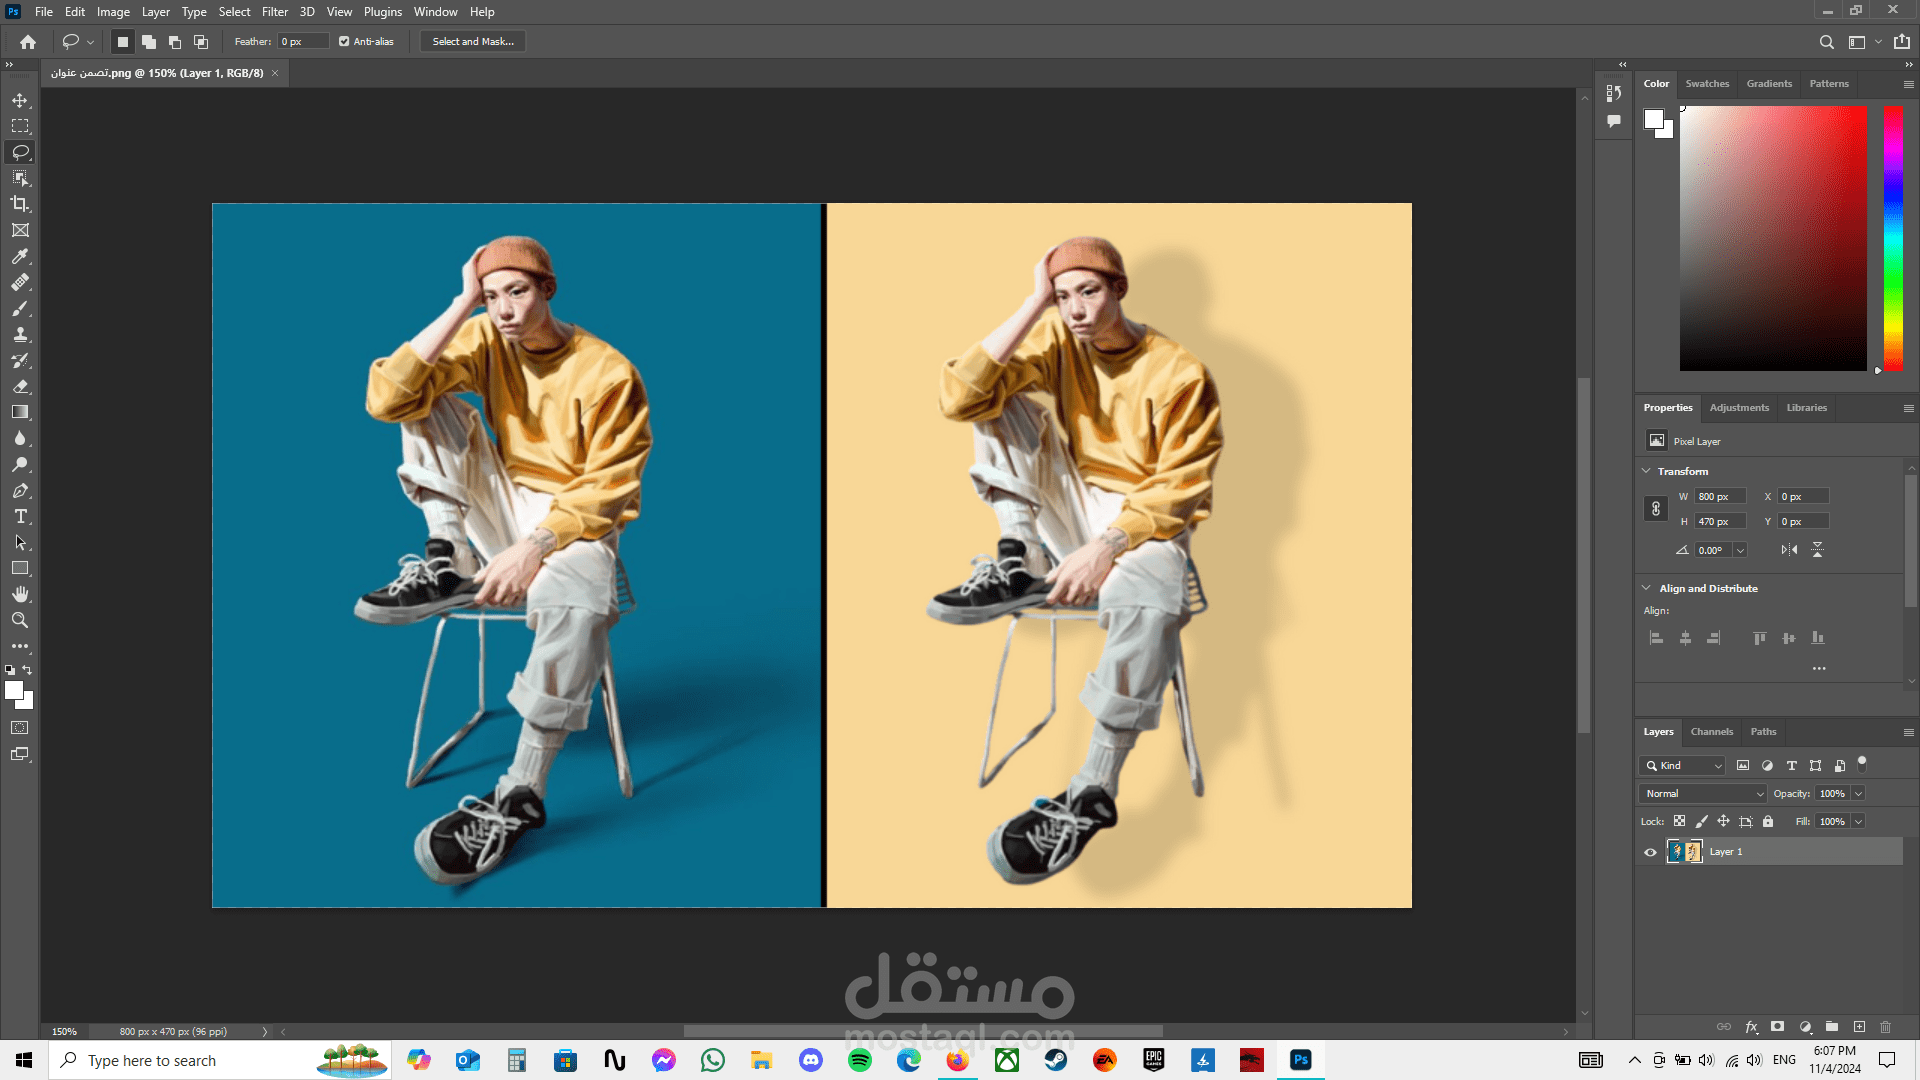Click inside the color picker field

[x=1773, y=238]
